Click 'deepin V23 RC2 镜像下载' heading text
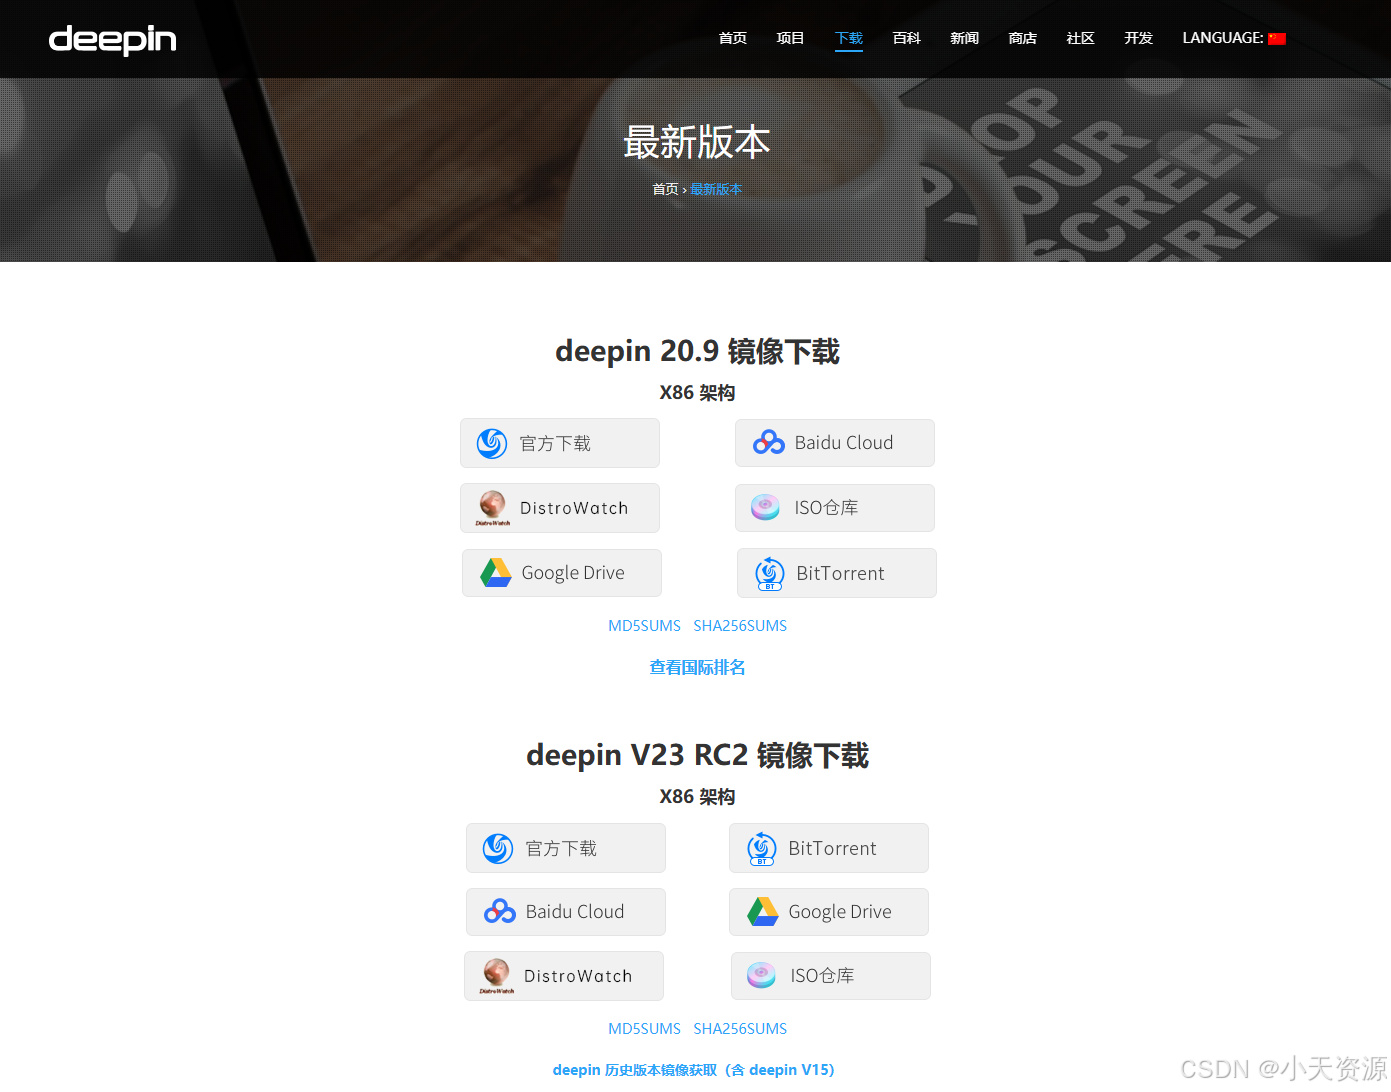The width and height of the screenshot is (1391, 1092). click(697, 755)
